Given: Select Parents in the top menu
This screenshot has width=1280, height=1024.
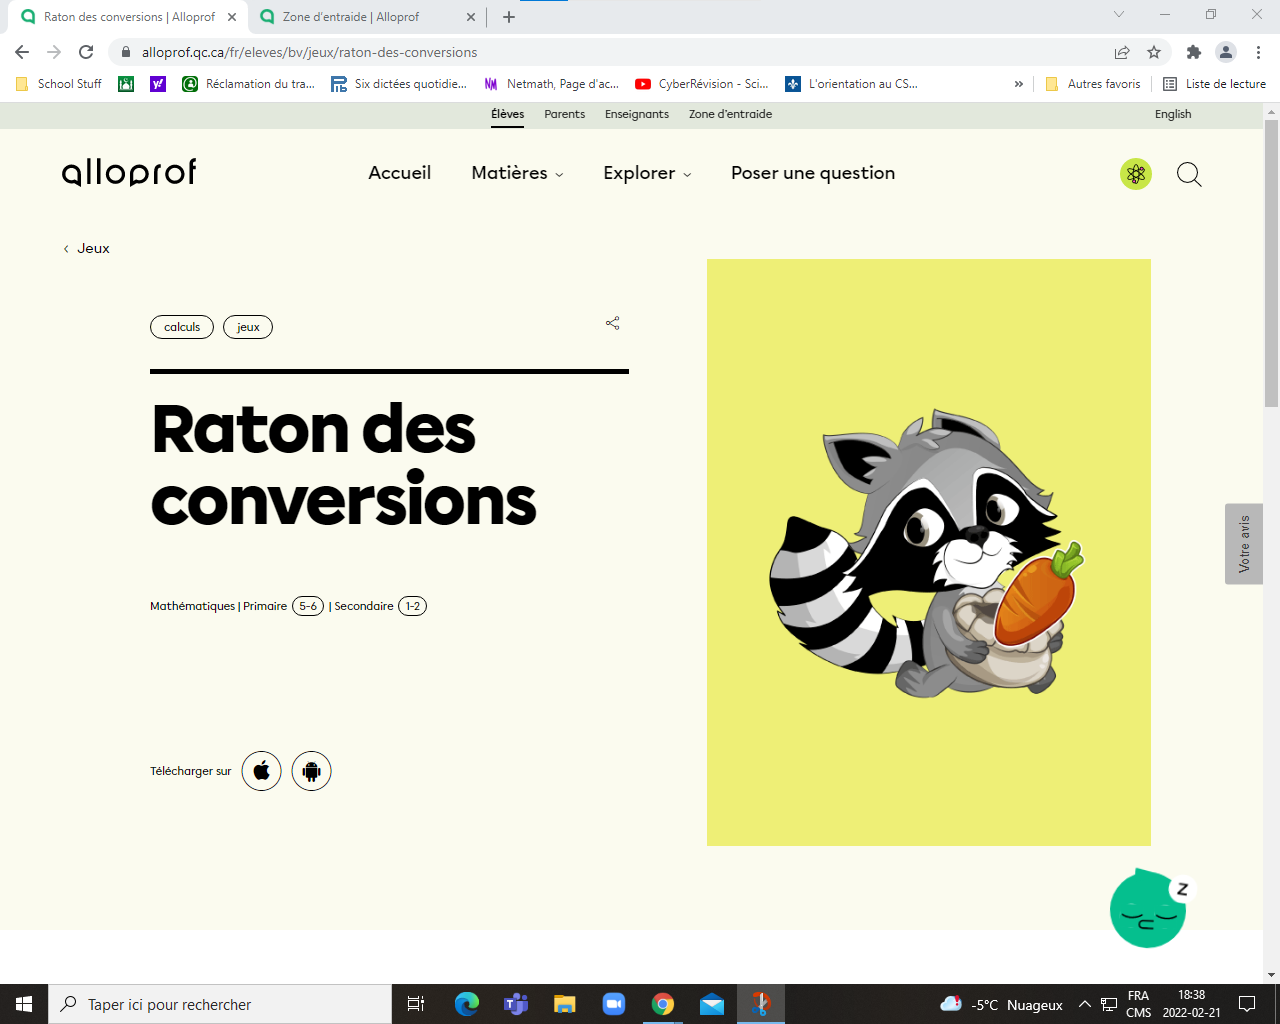Looking at the screenshot, I should point(565,114).
